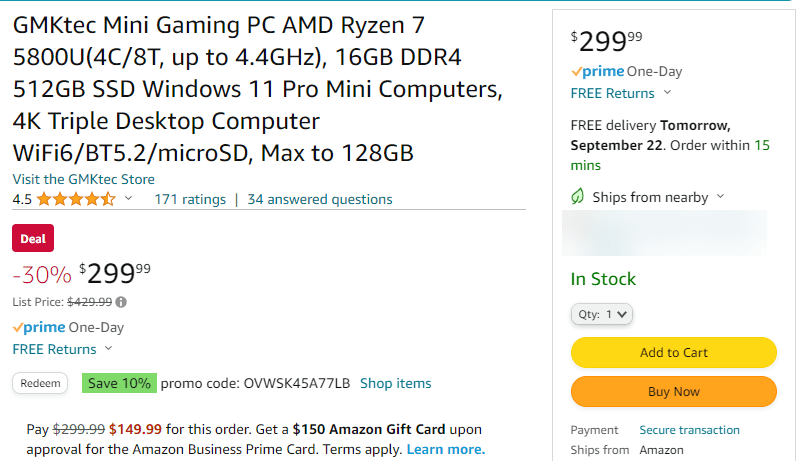Click the green leaf Ships from nearby icon
Screen dimensions: 805x461
coord(578,197)
